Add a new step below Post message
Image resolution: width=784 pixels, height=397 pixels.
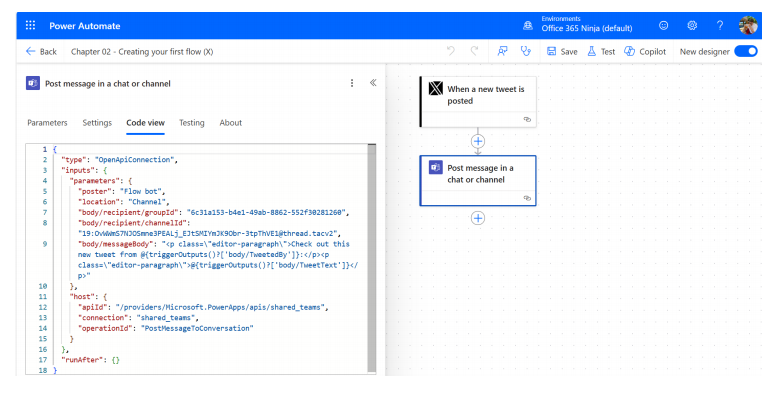pyautogui.click(x=478, y=218)
